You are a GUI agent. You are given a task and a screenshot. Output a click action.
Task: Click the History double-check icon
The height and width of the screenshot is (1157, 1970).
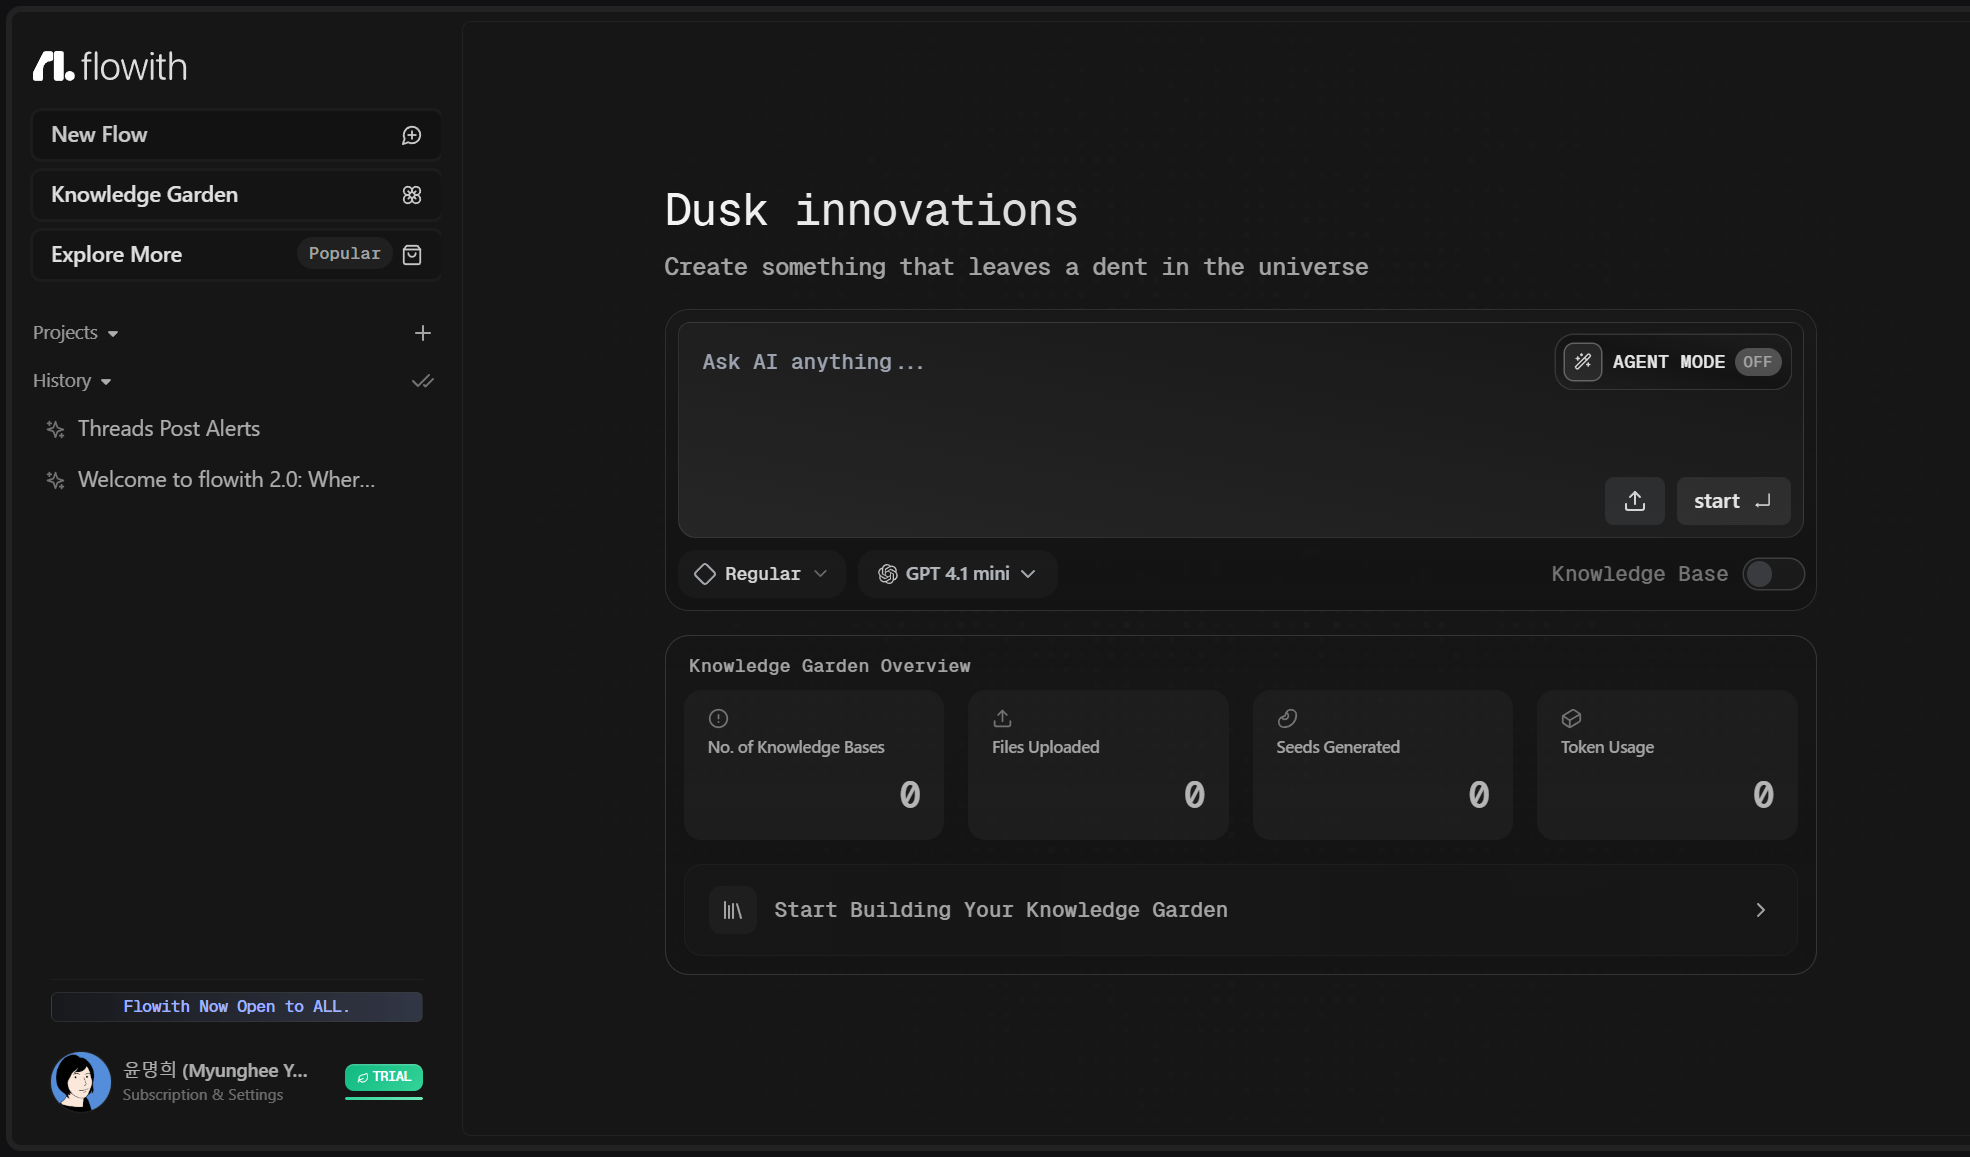click(x=423, y=381)
